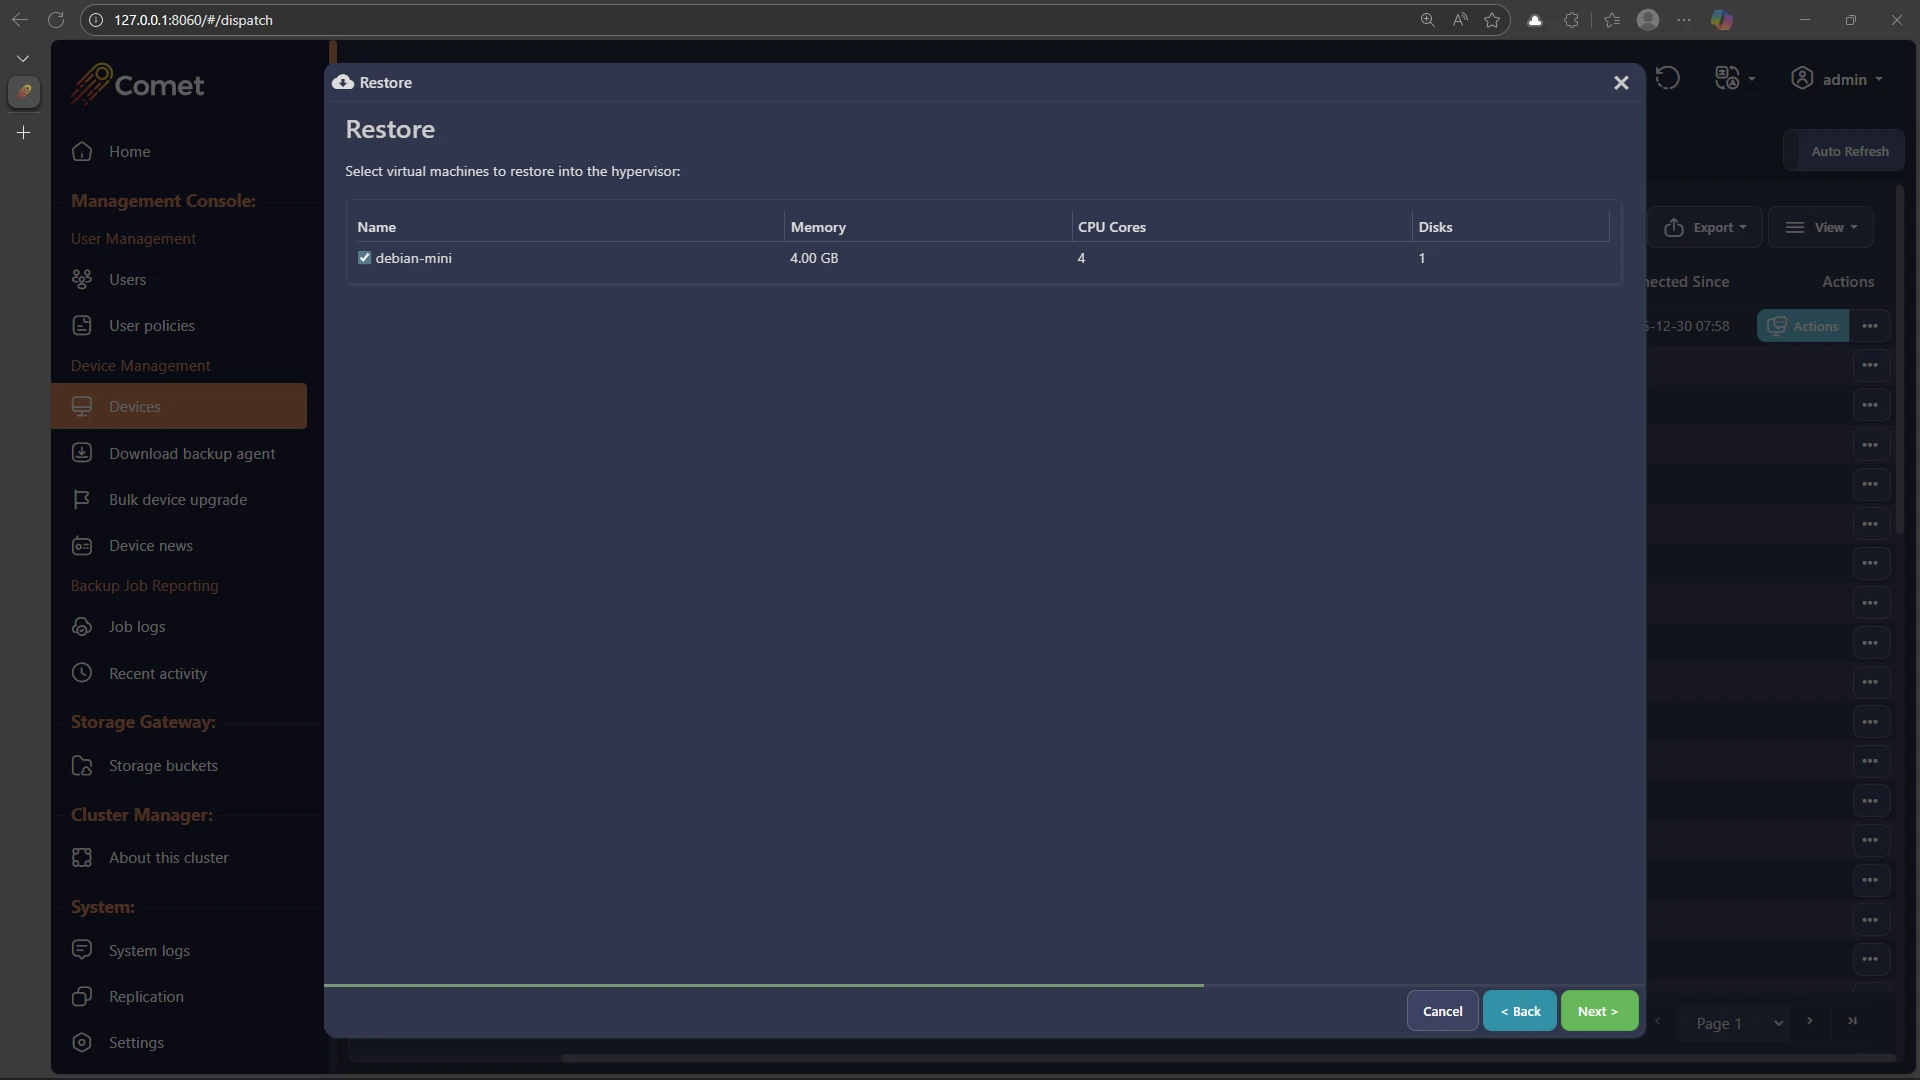
Task: Click the Users group icon
Action: coord(82,279)
